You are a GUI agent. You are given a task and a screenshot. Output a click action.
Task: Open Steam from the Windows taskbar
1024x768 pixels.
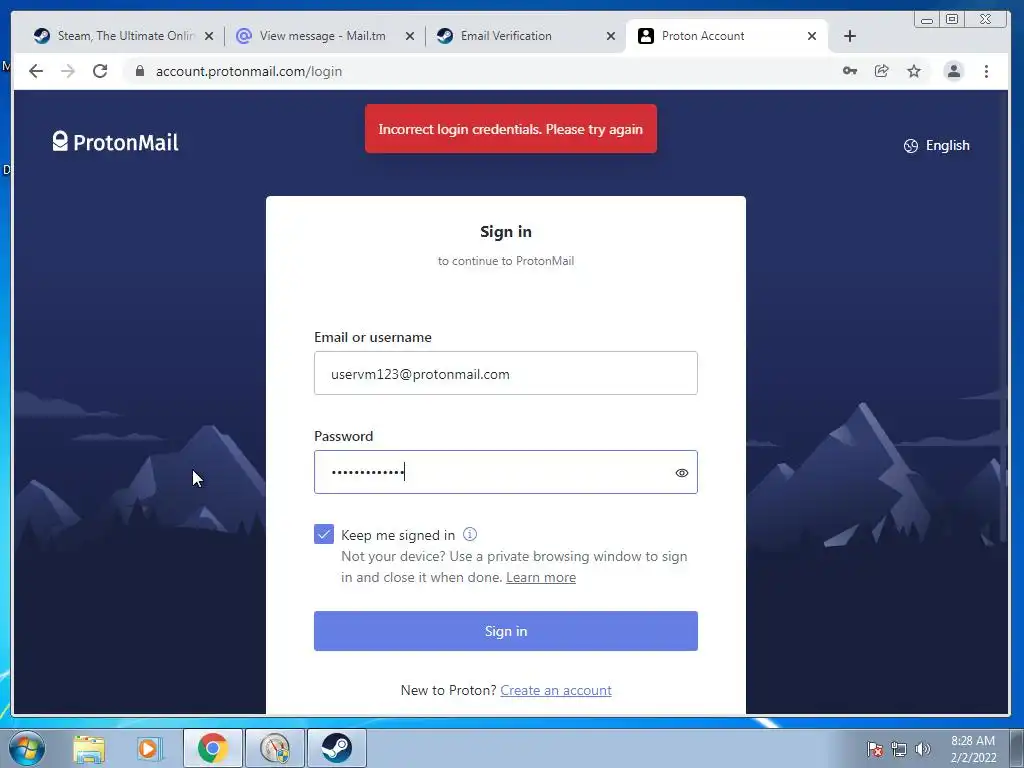click(x=336, y=748)
